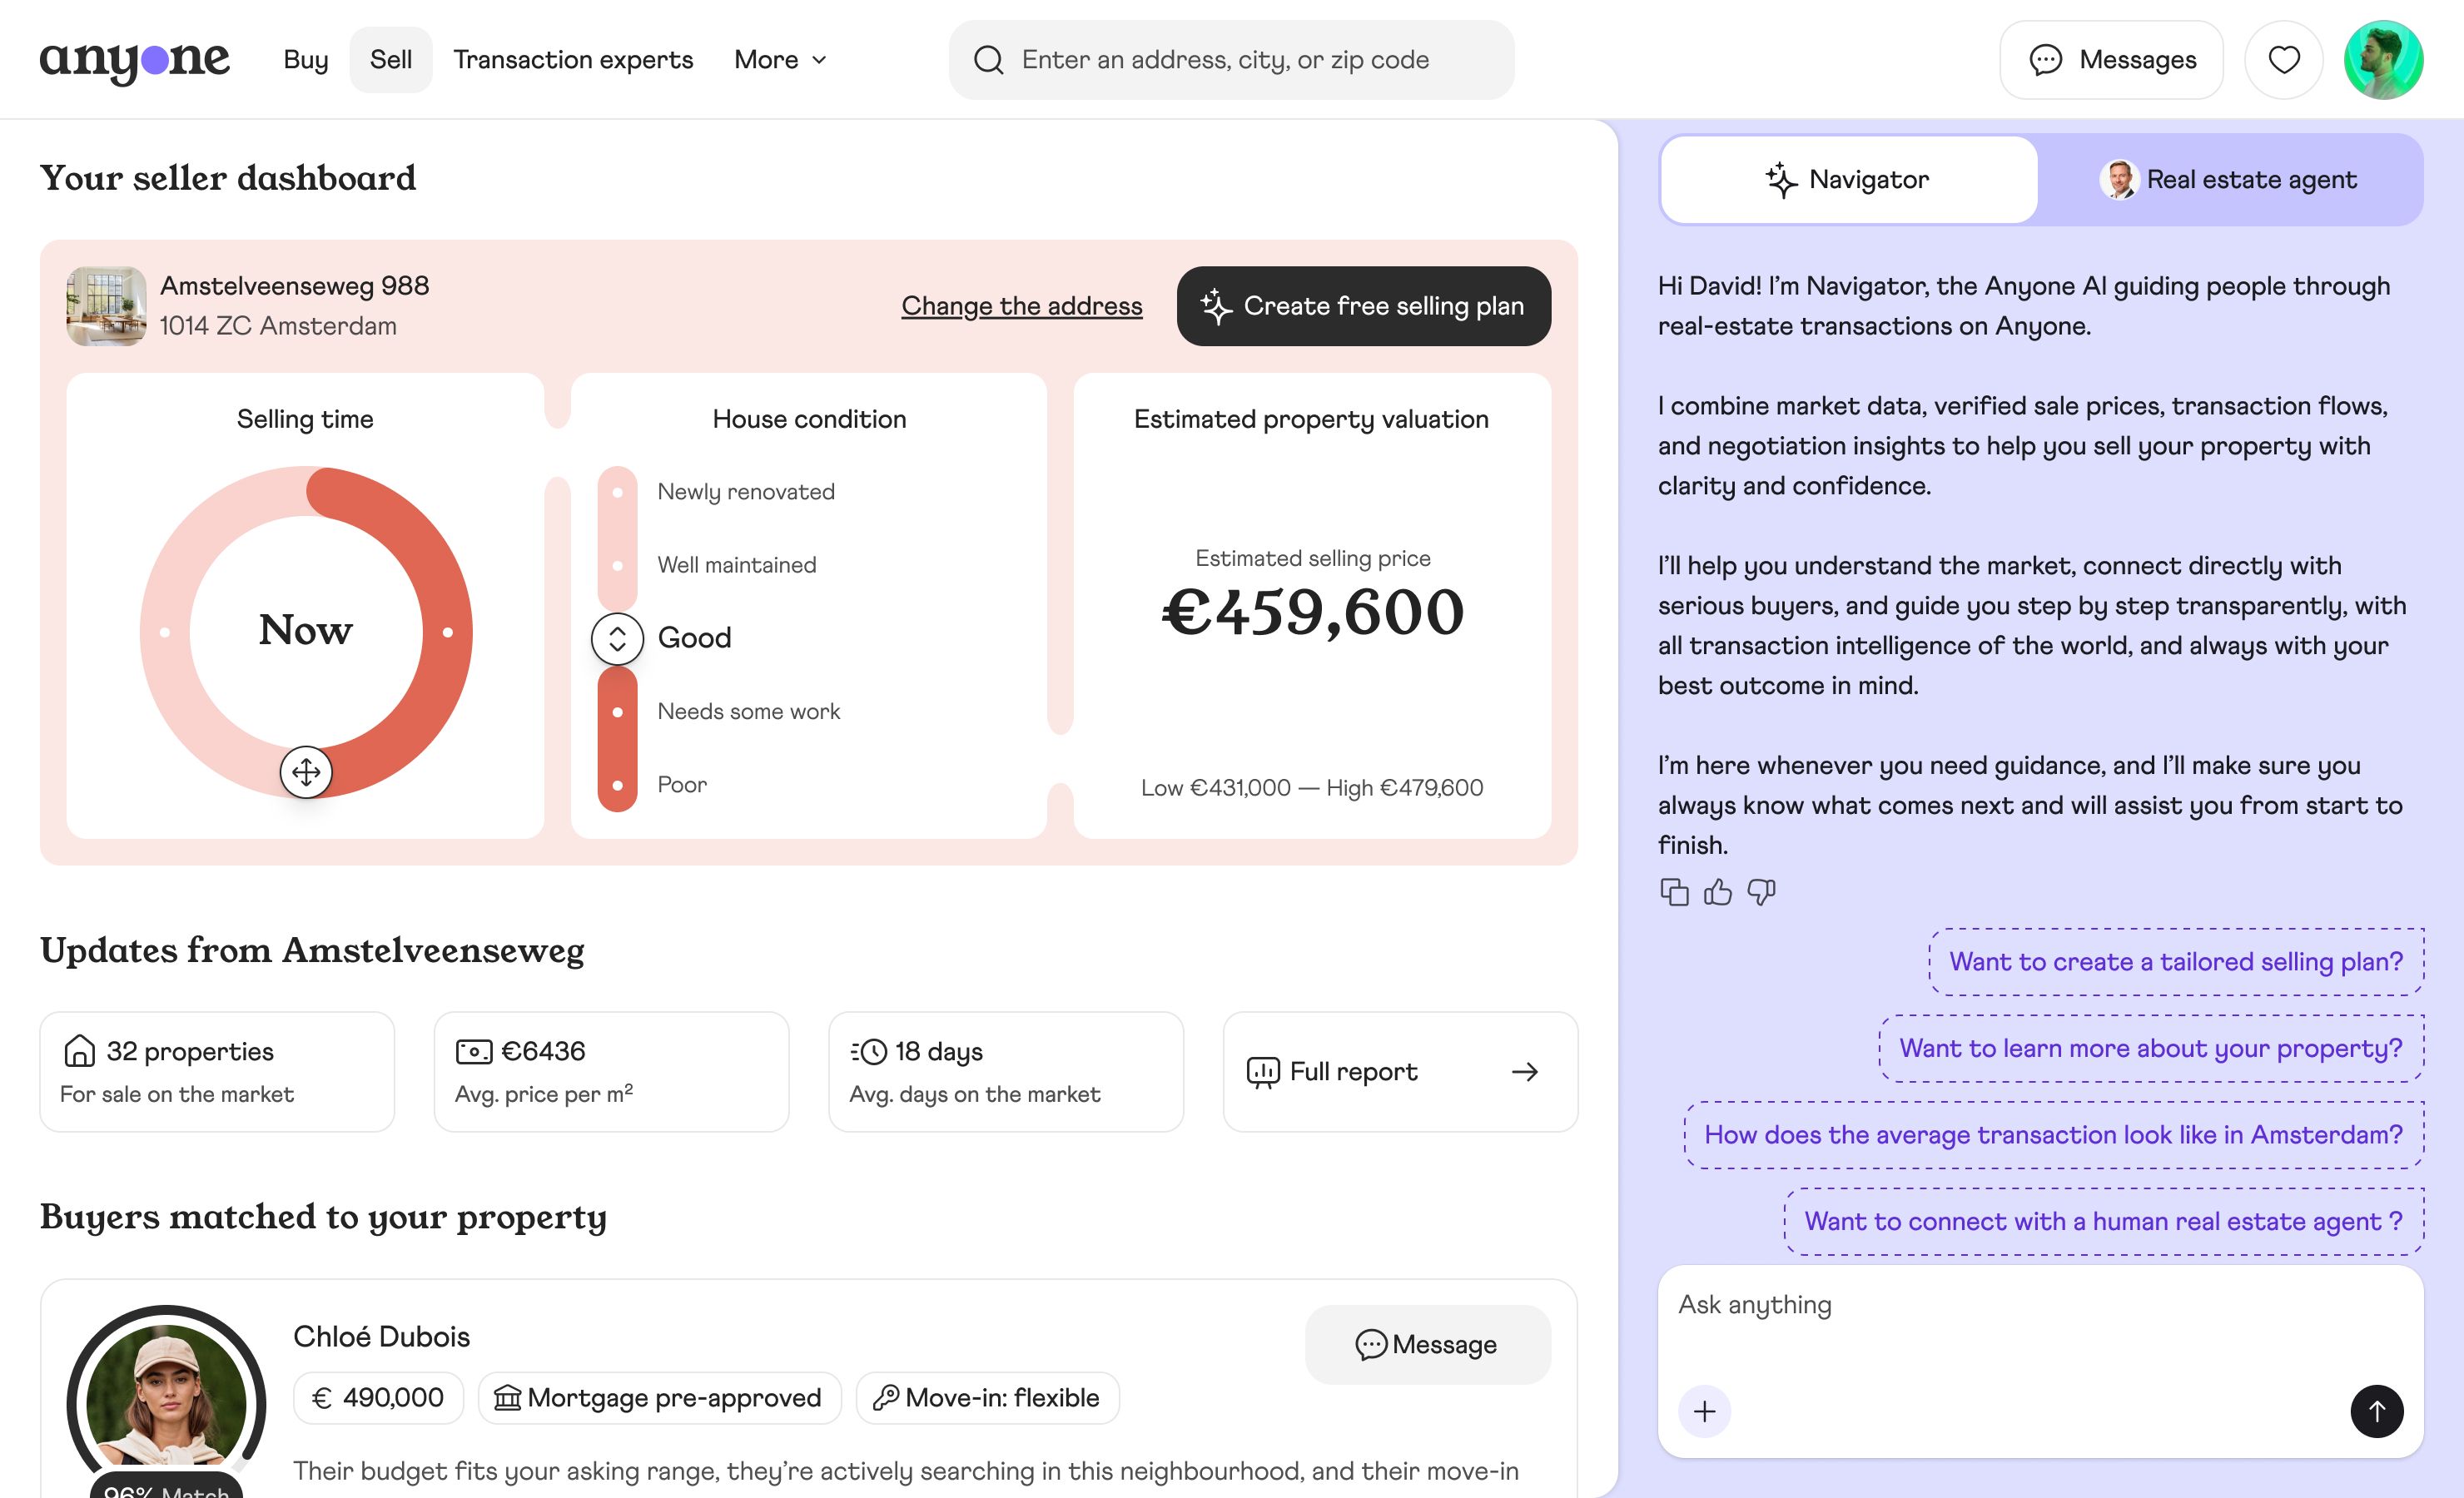This screenshot has height=1498, width=2464.
Task: Click the Full report arrow icon
Action: click(x=1524, y=1072)
